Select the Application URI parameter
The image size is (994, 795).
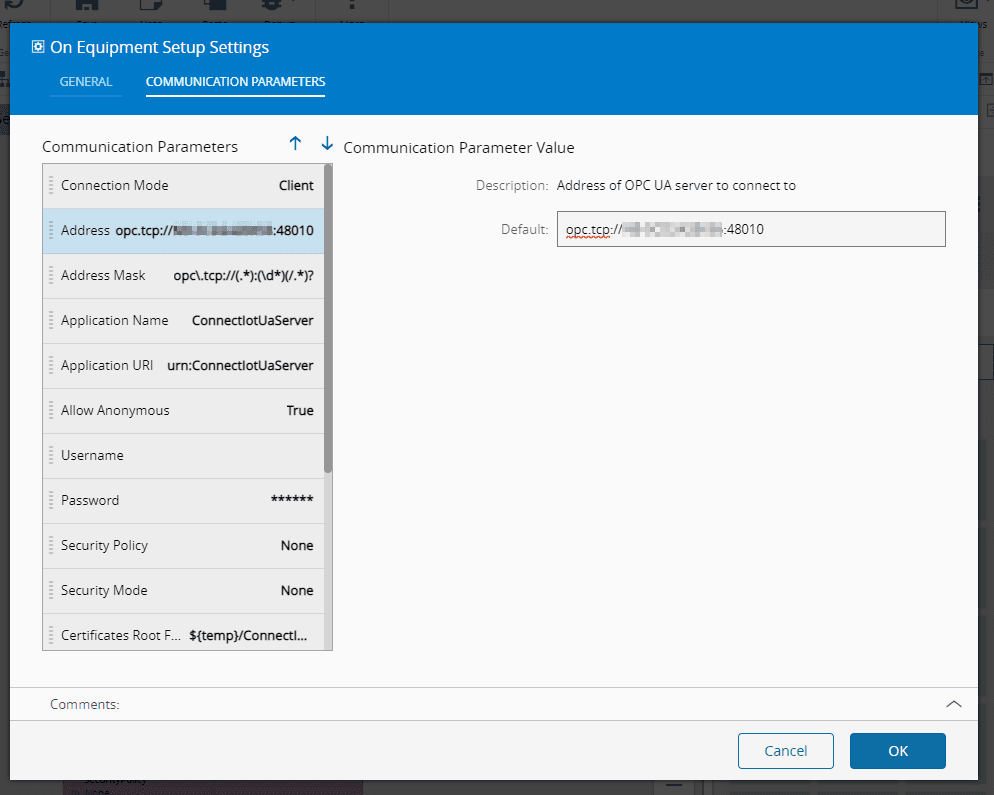click(187, 365)
